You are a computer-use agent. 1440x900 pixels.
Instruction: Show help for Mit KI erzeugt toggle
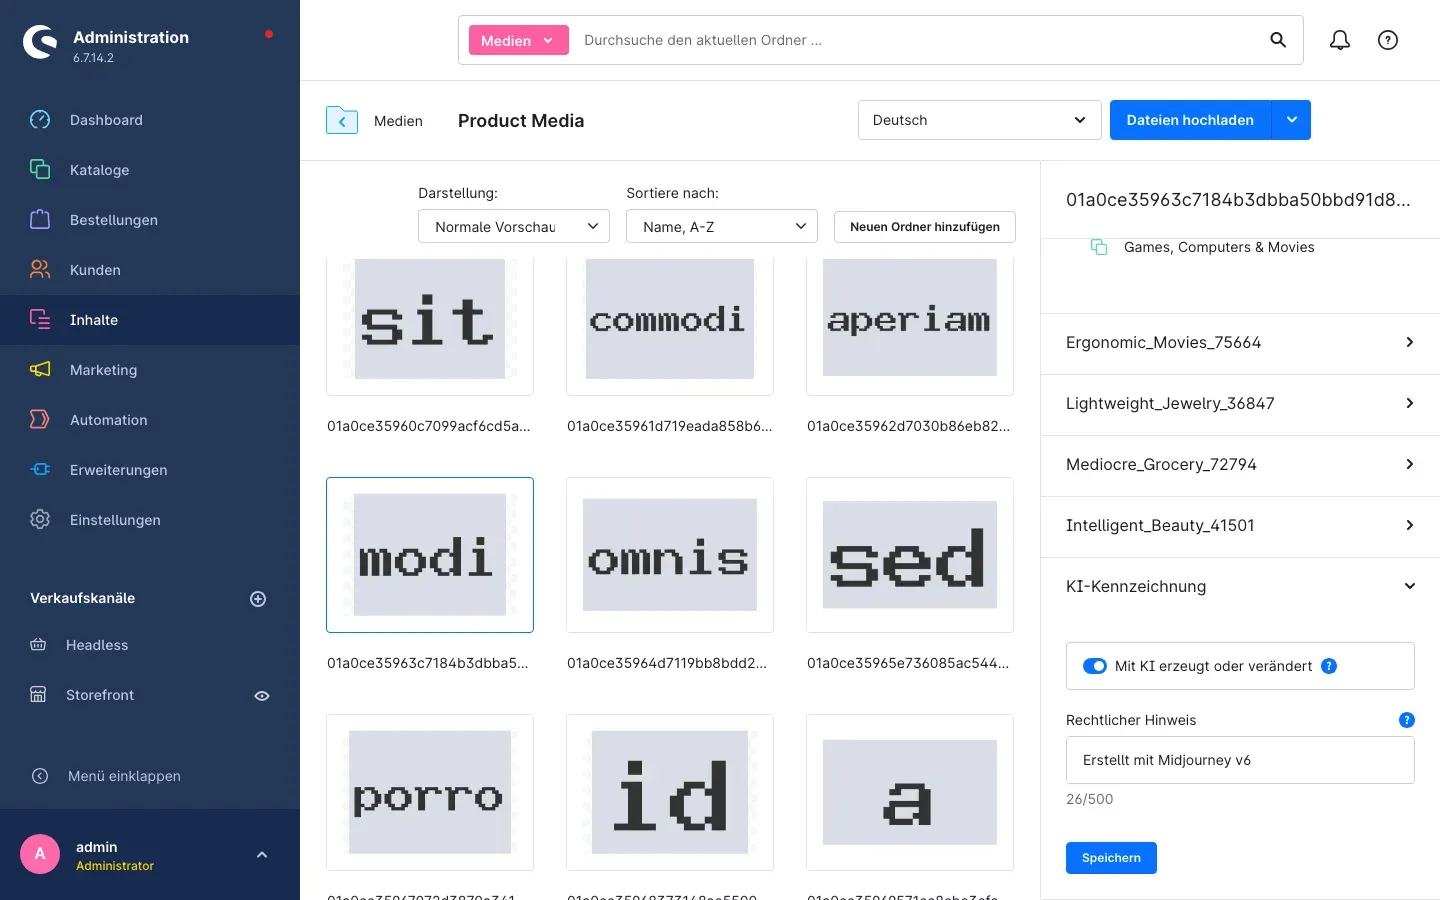click(1329, 666)
